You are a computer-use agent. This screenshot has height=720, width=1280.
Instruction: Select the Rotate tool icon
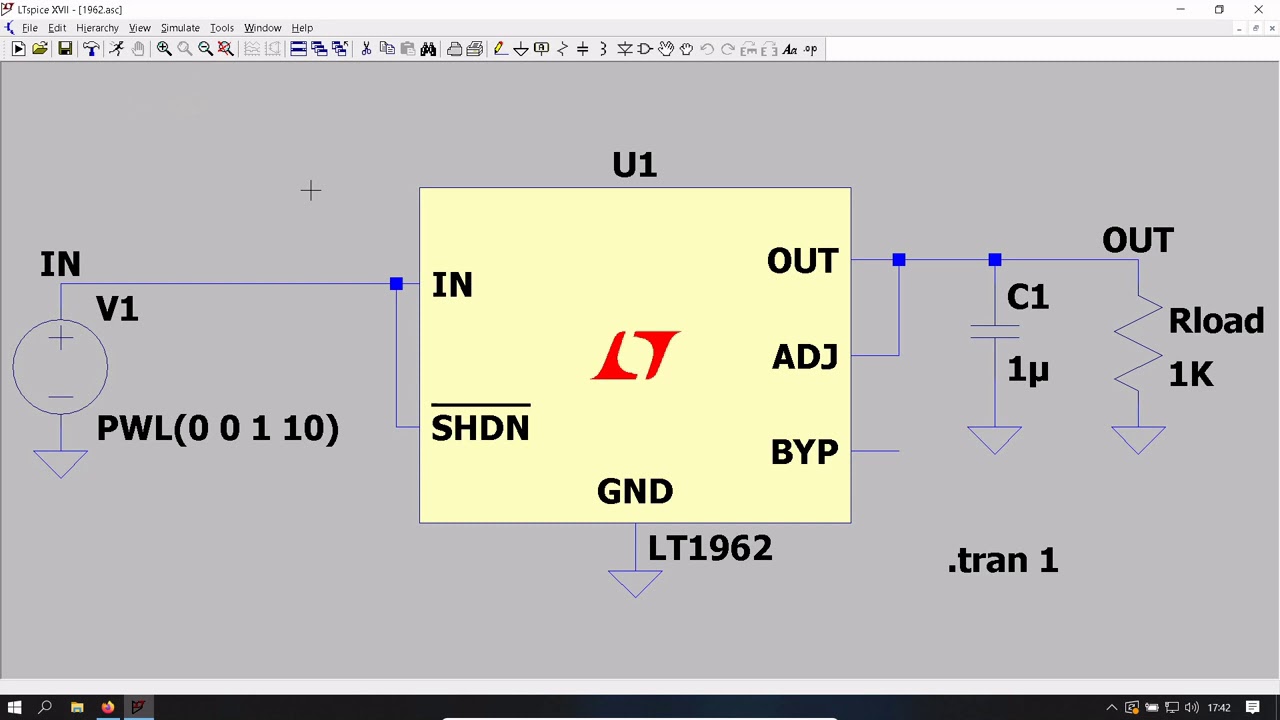click(748, 49)
